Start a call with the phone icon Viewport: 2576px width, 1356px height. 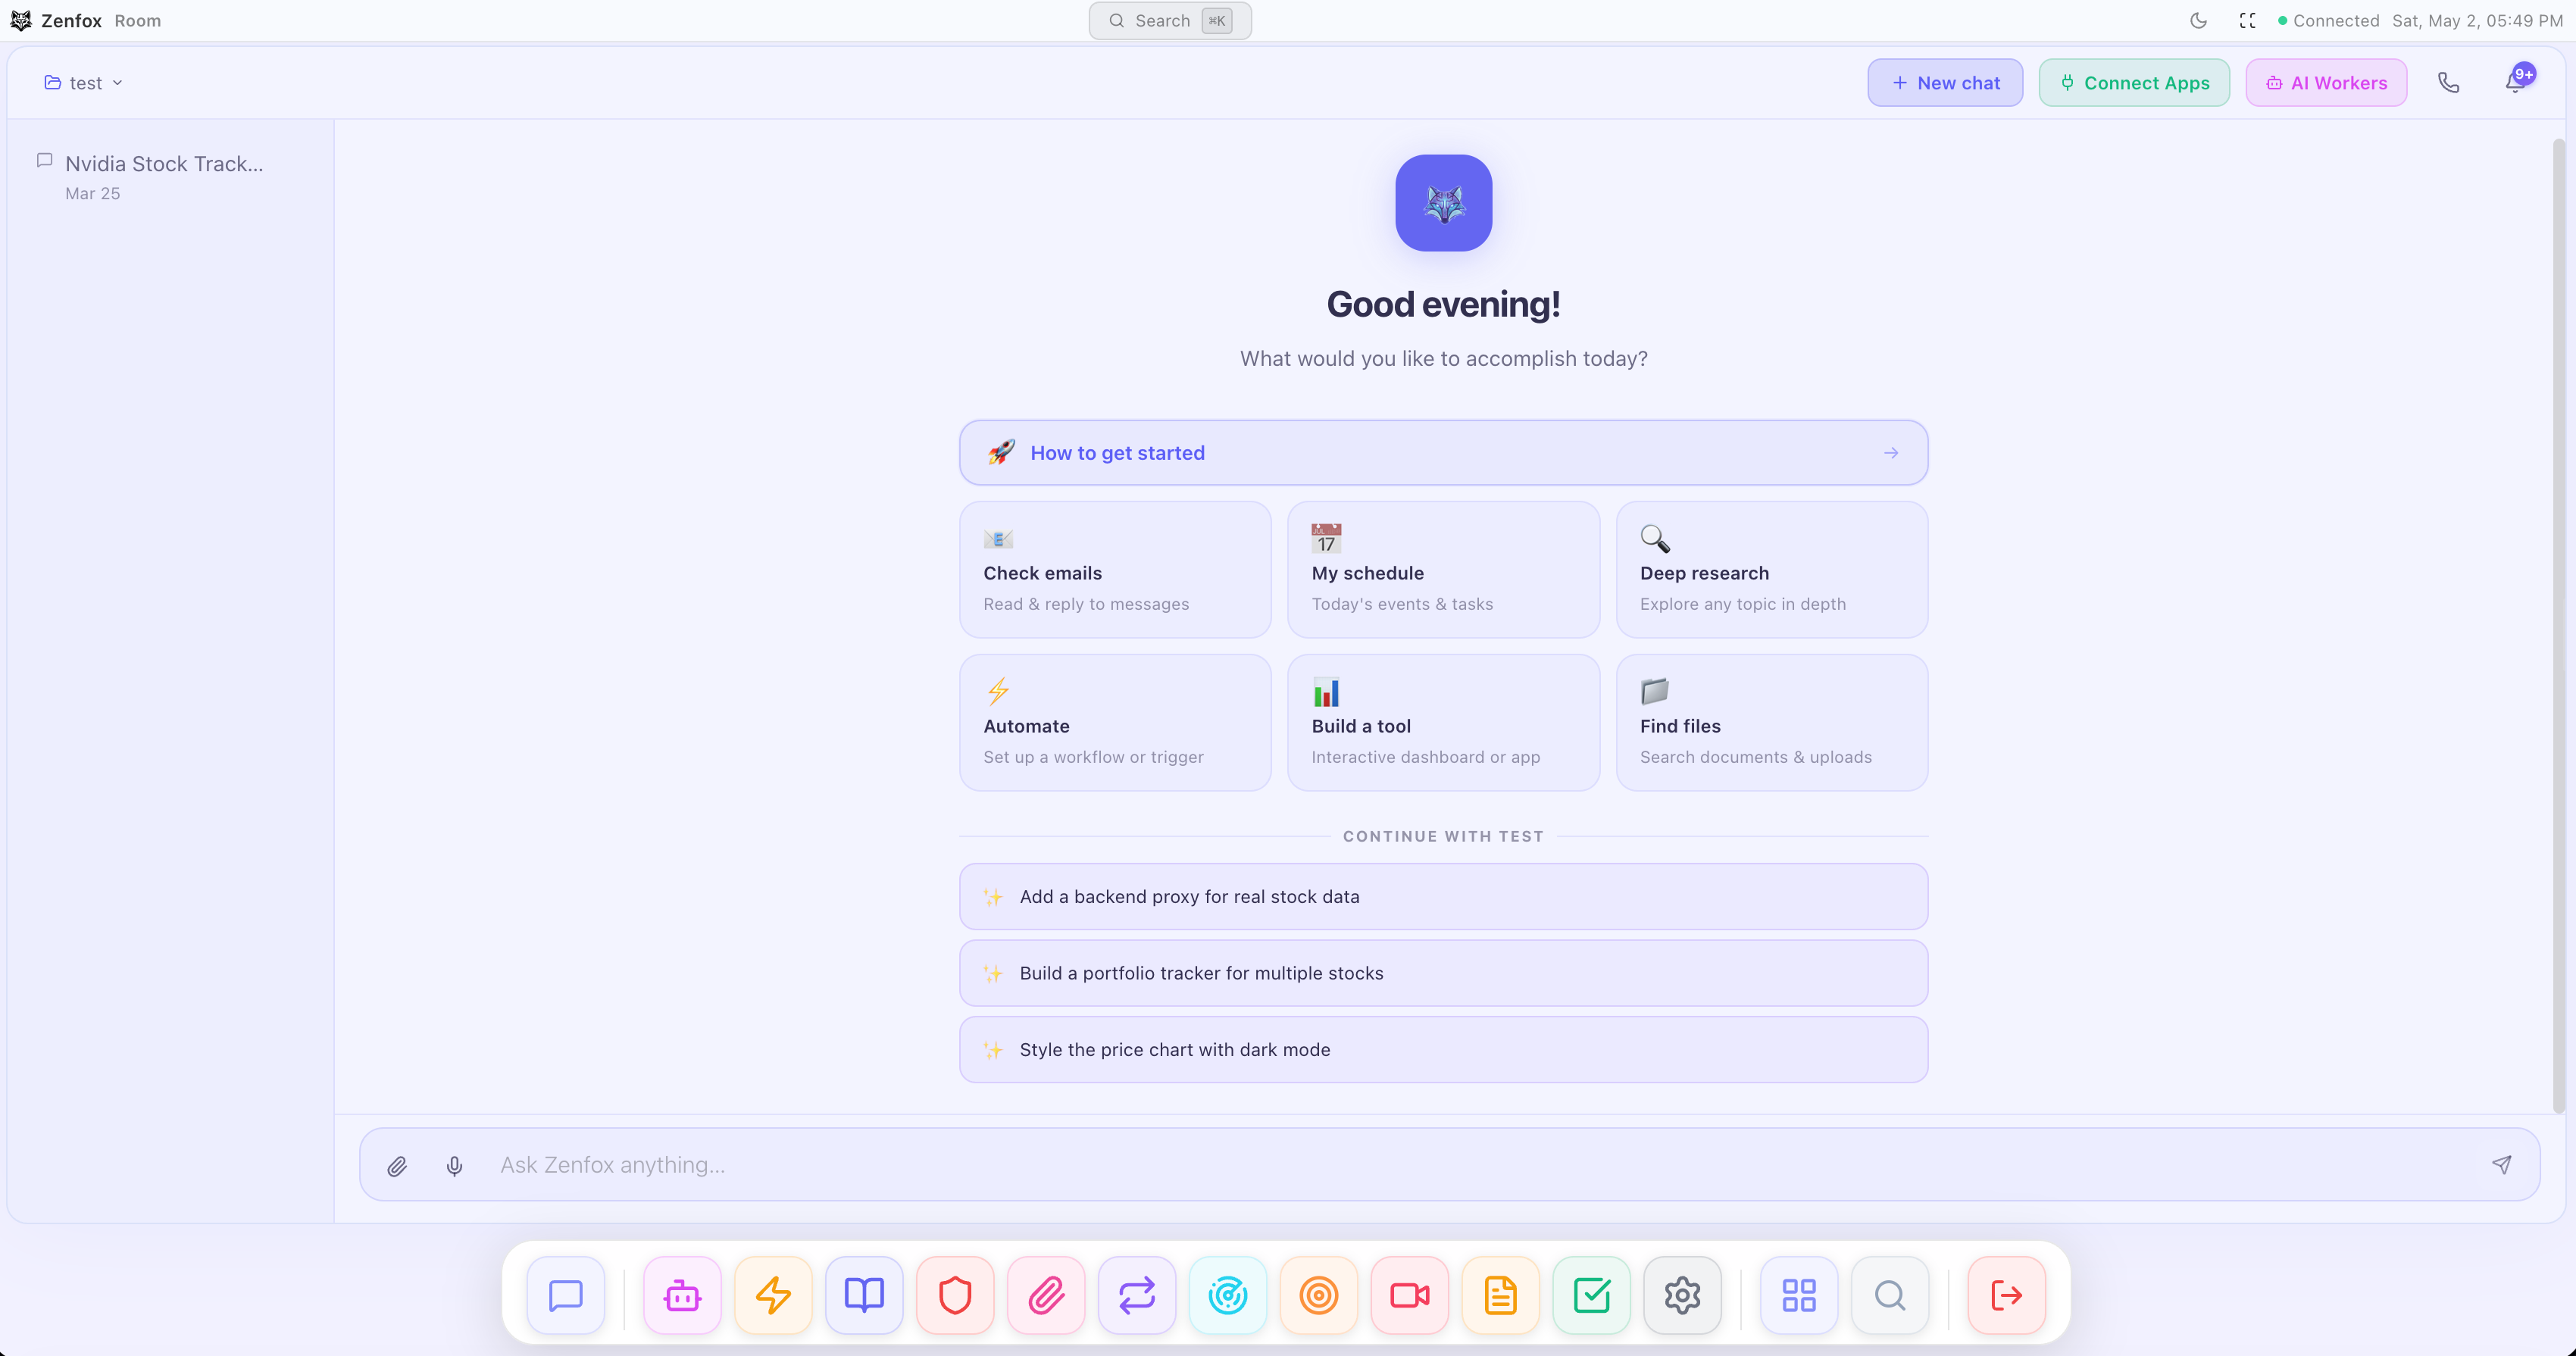[x=2448, y=82]
